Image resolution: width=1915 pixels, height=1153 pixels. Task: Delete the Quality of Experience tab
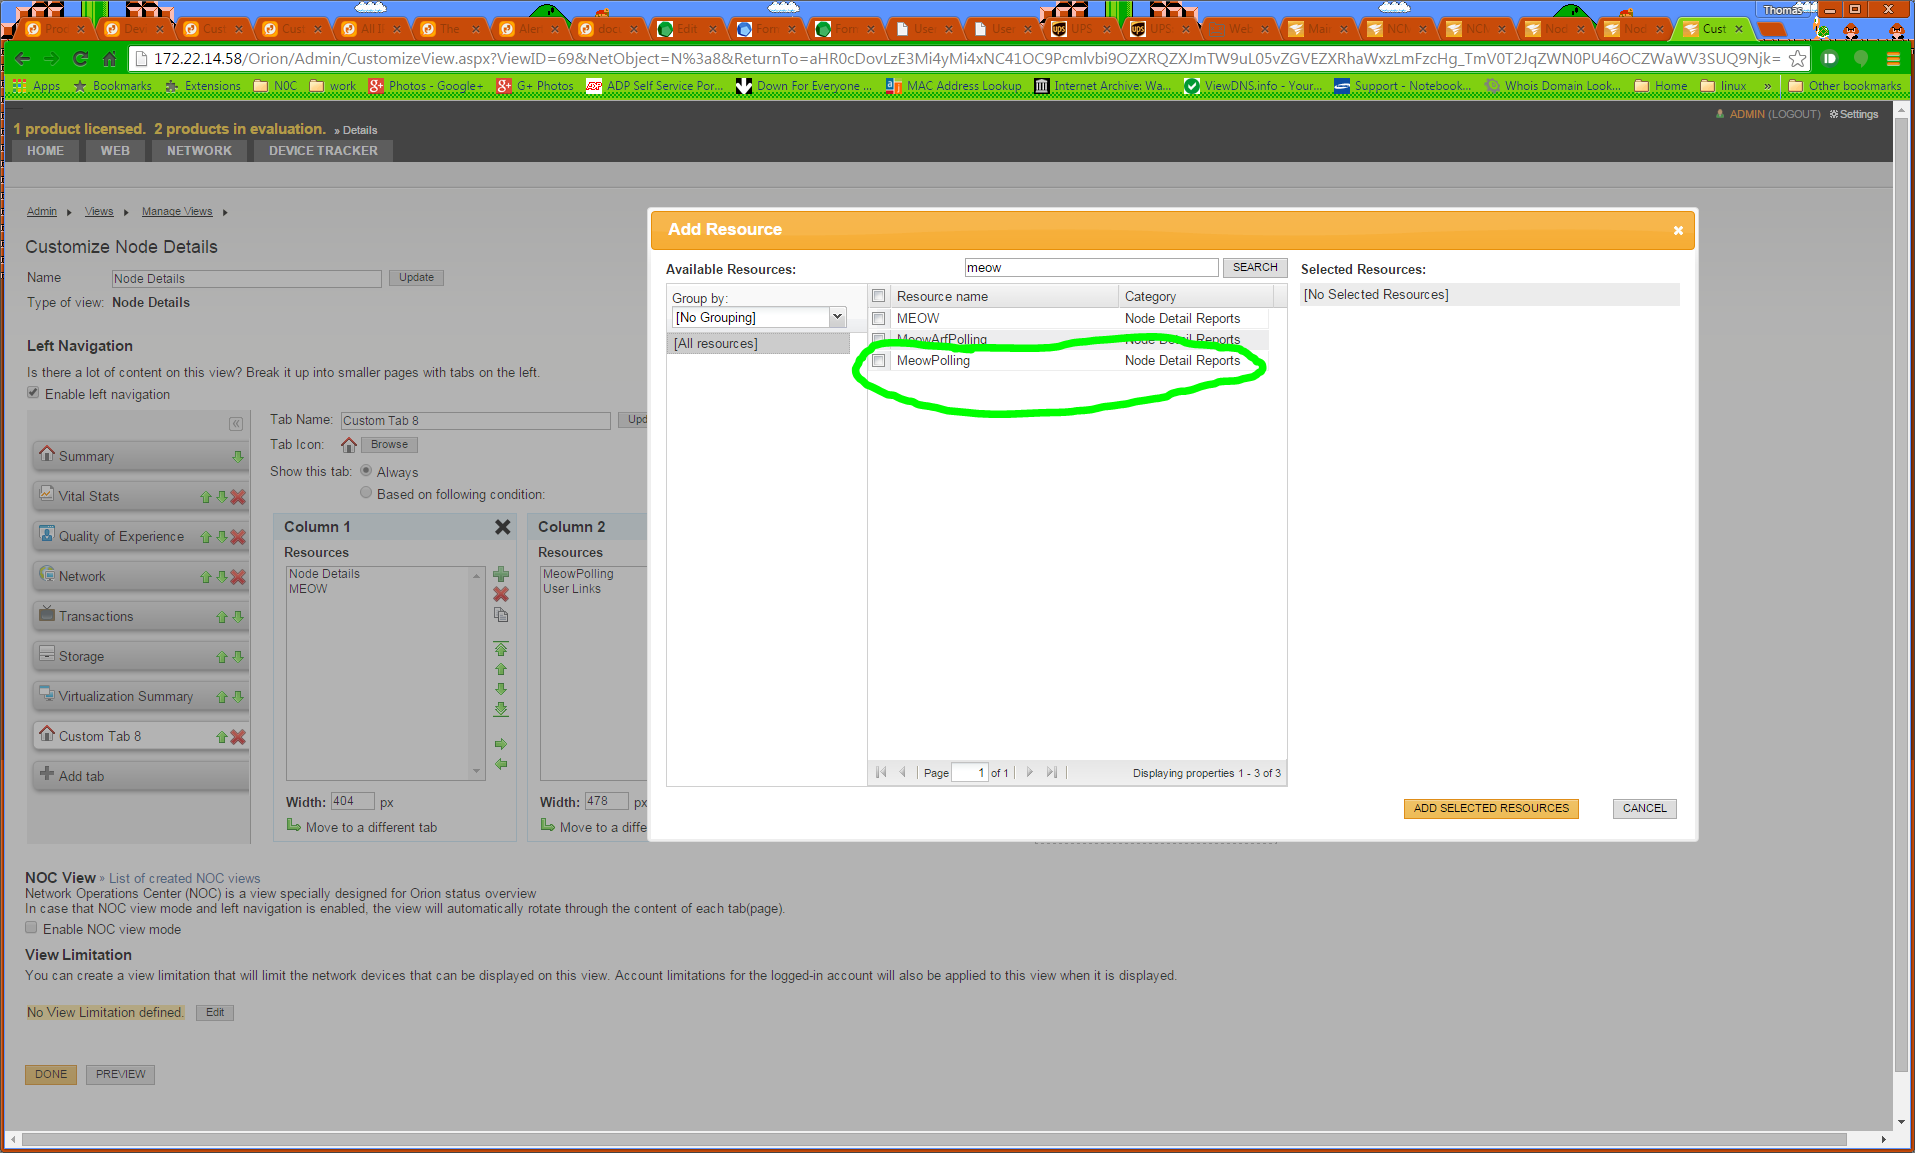(238, 537)
